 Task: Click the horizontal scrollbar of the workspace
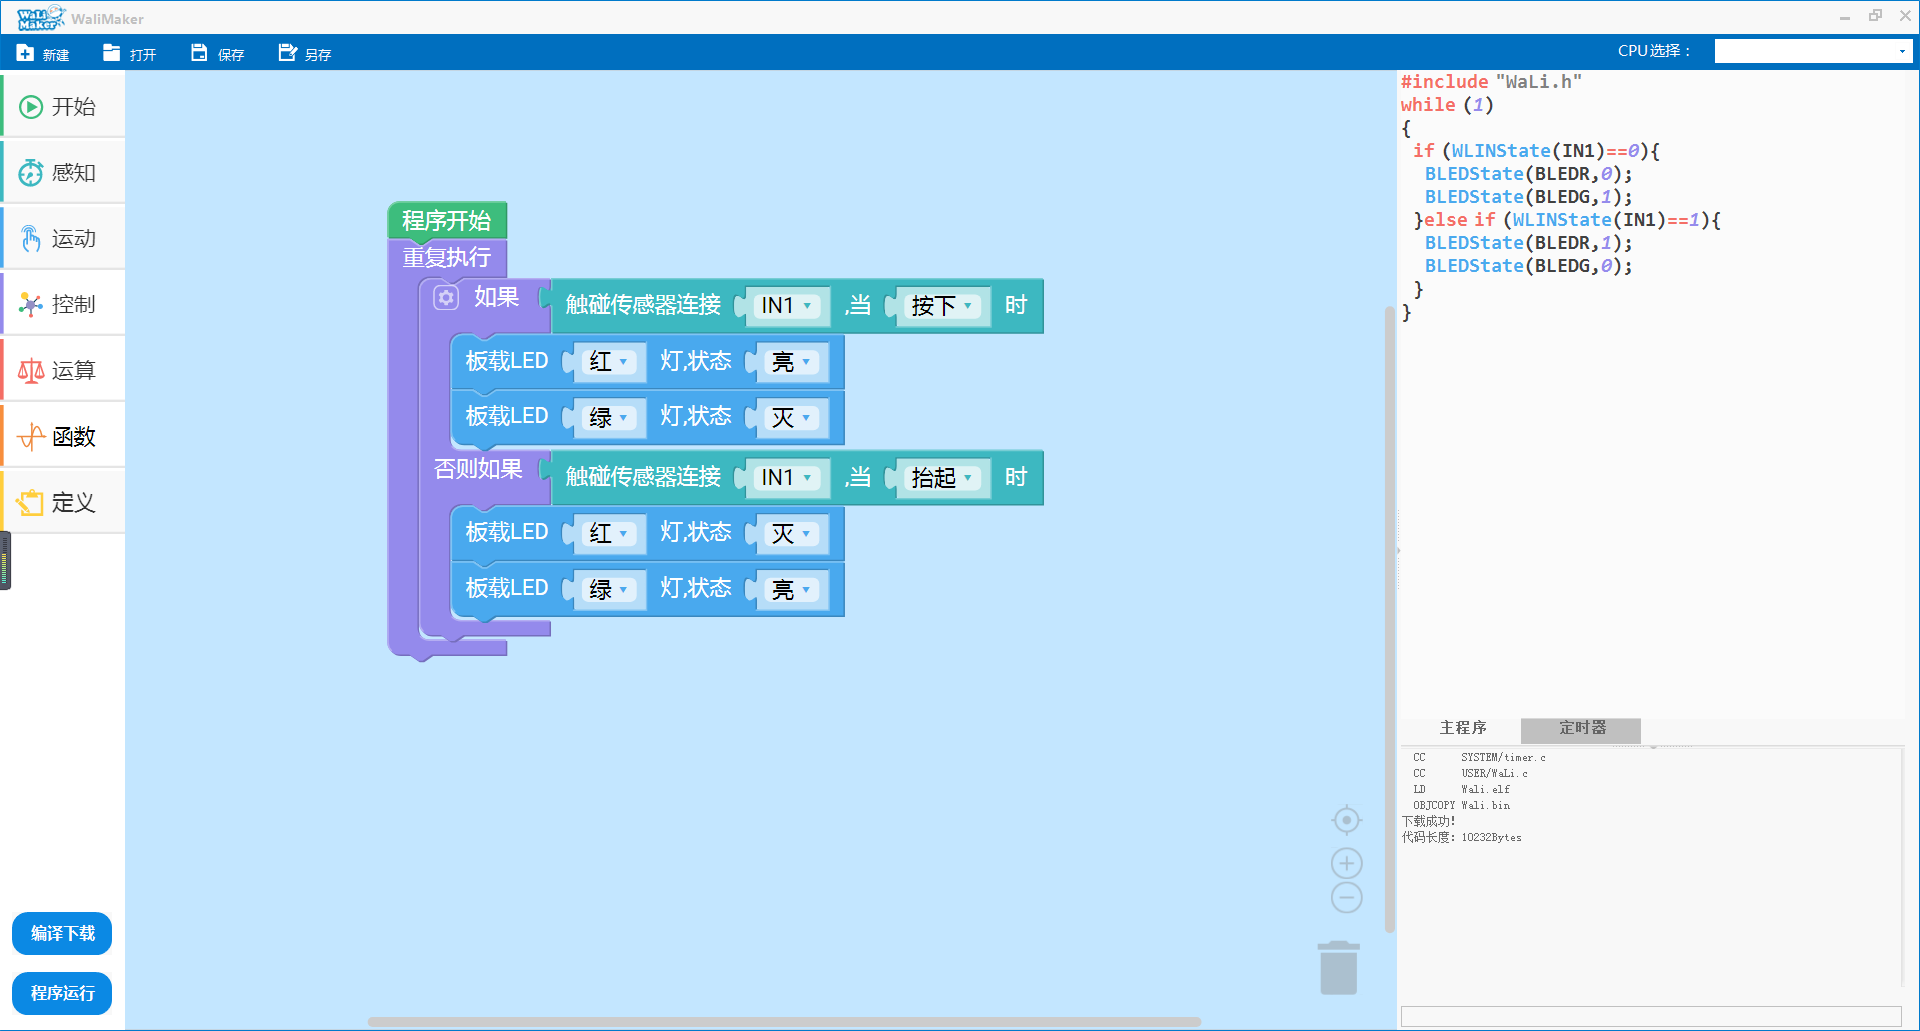point(784,1022)
